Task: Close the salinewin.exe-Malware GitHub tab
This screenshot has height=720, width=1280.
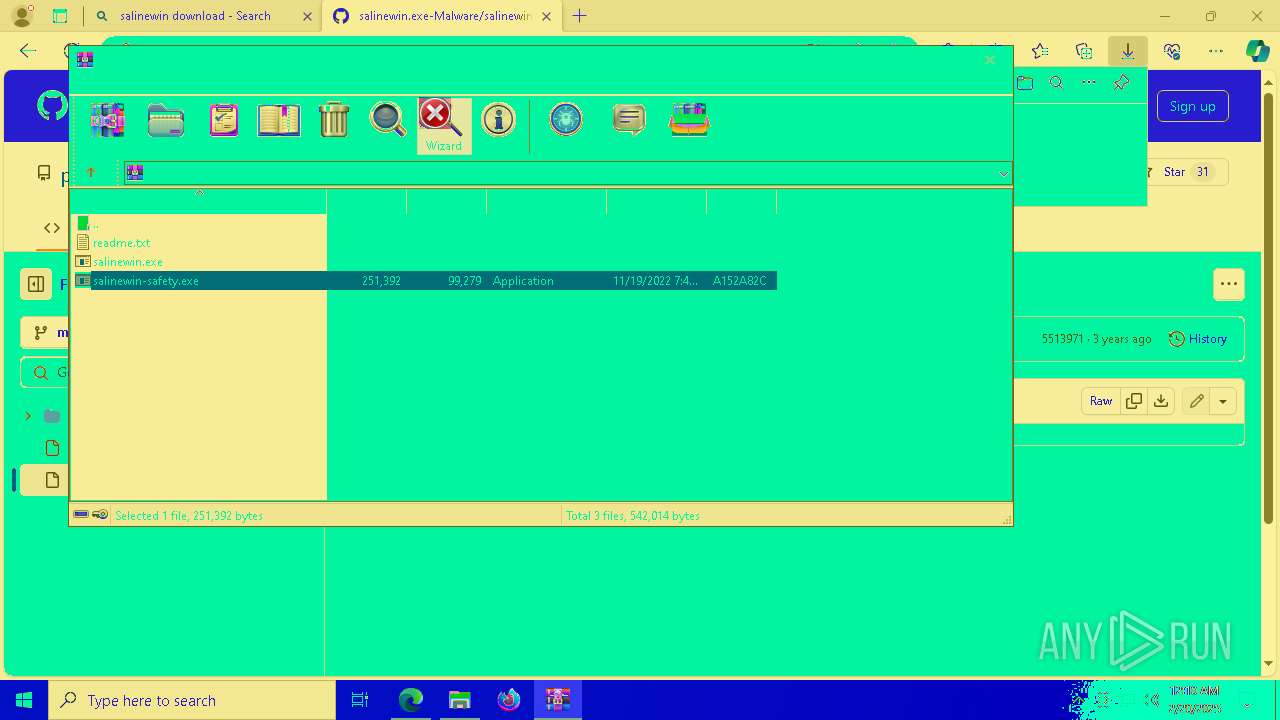Action: click(x=546, y=16)
